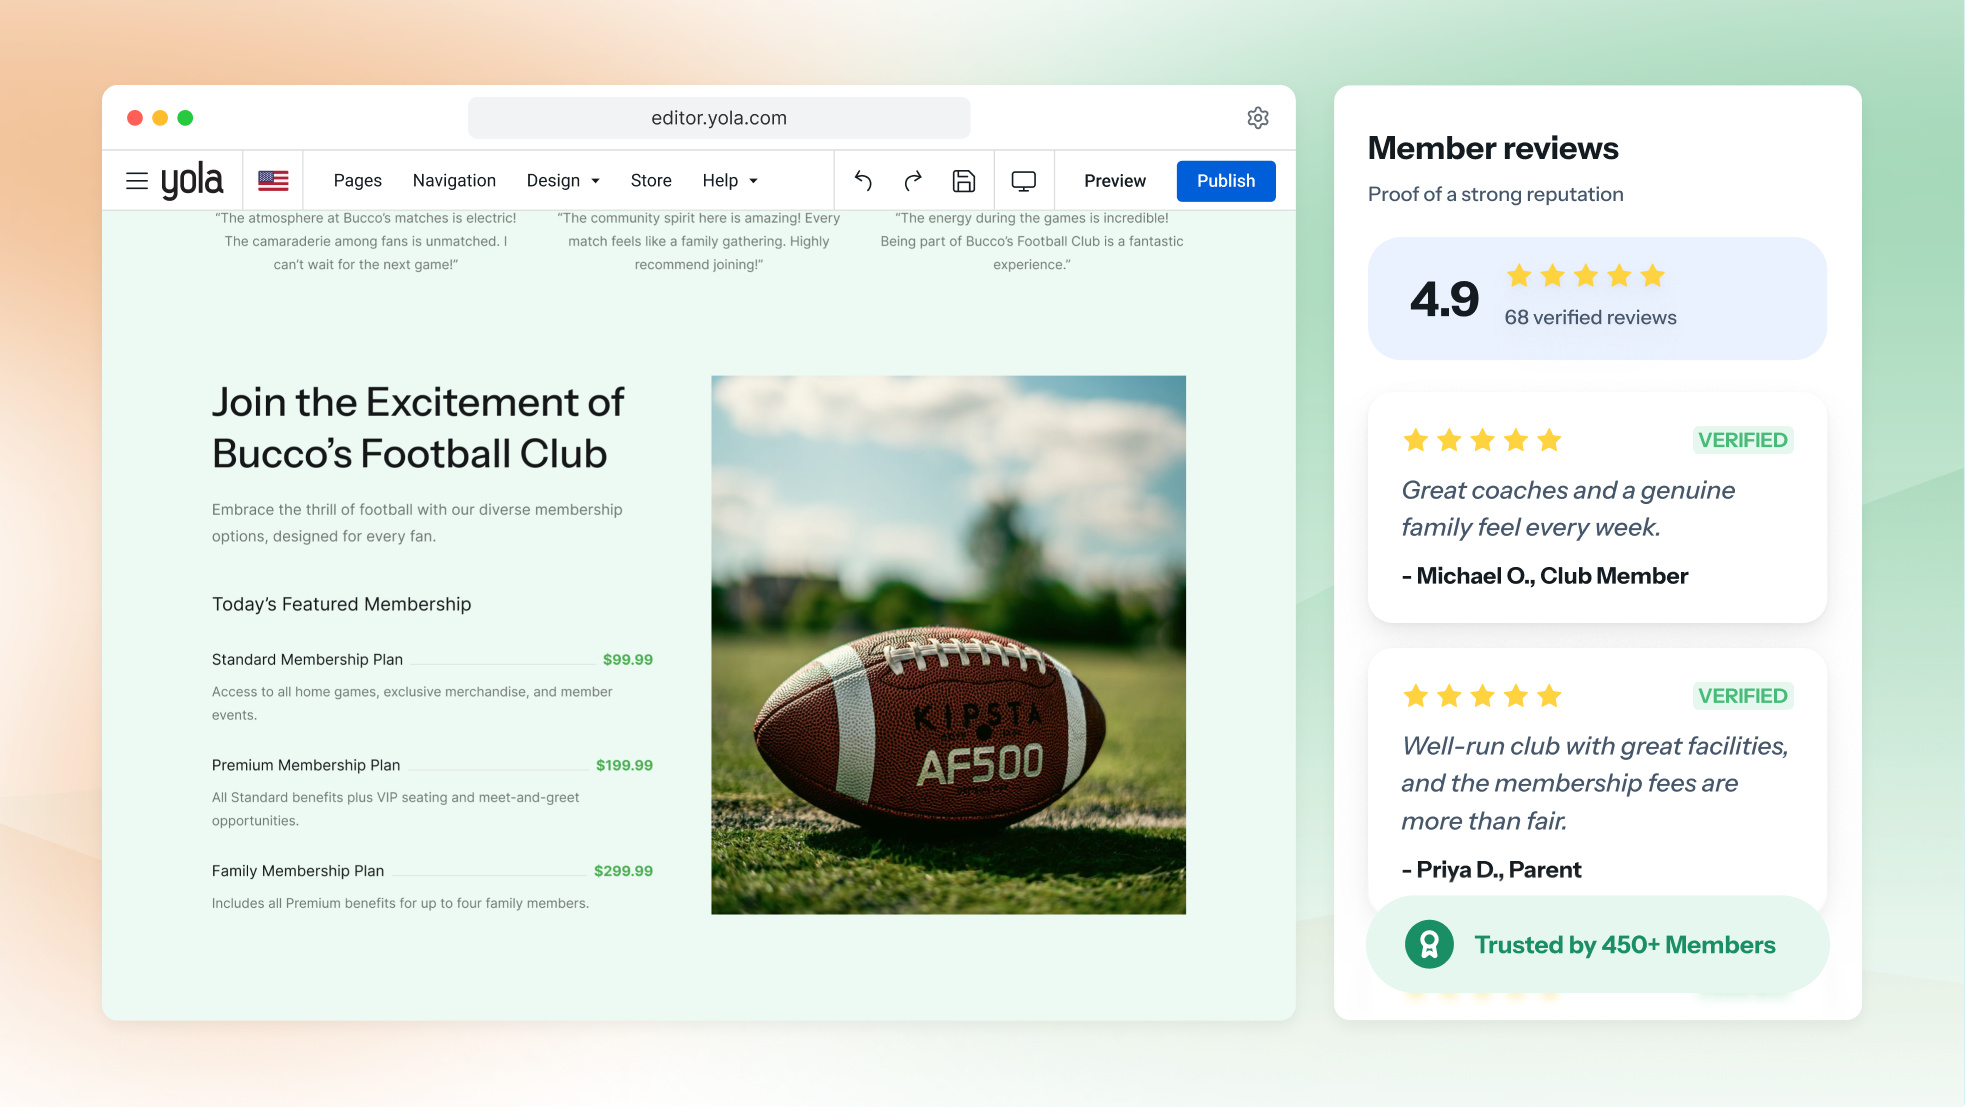This screenshot has width=1965, height=1107.
Task: Click the Trusted by 450+ Members banner
Action: point(1598,945)
